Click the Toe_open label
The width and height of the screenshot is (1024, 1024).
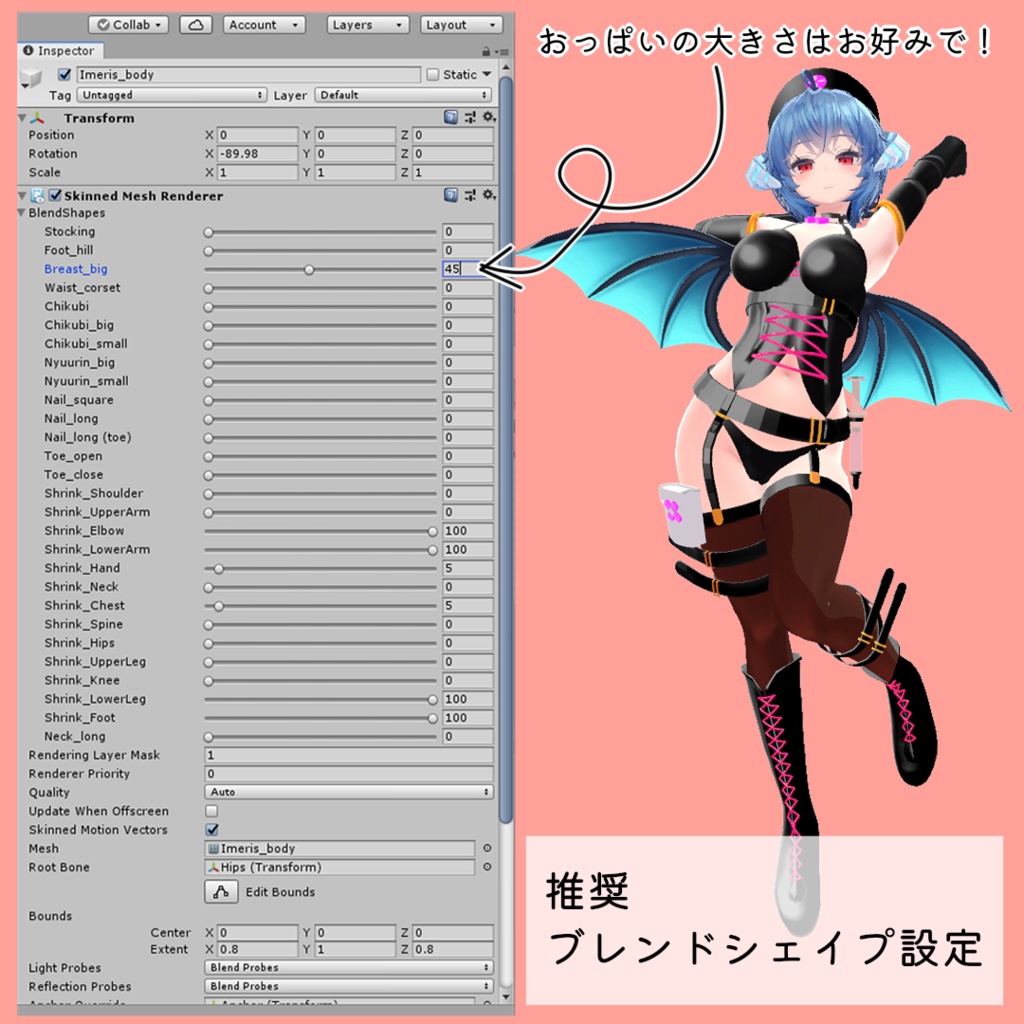point(73,456)
